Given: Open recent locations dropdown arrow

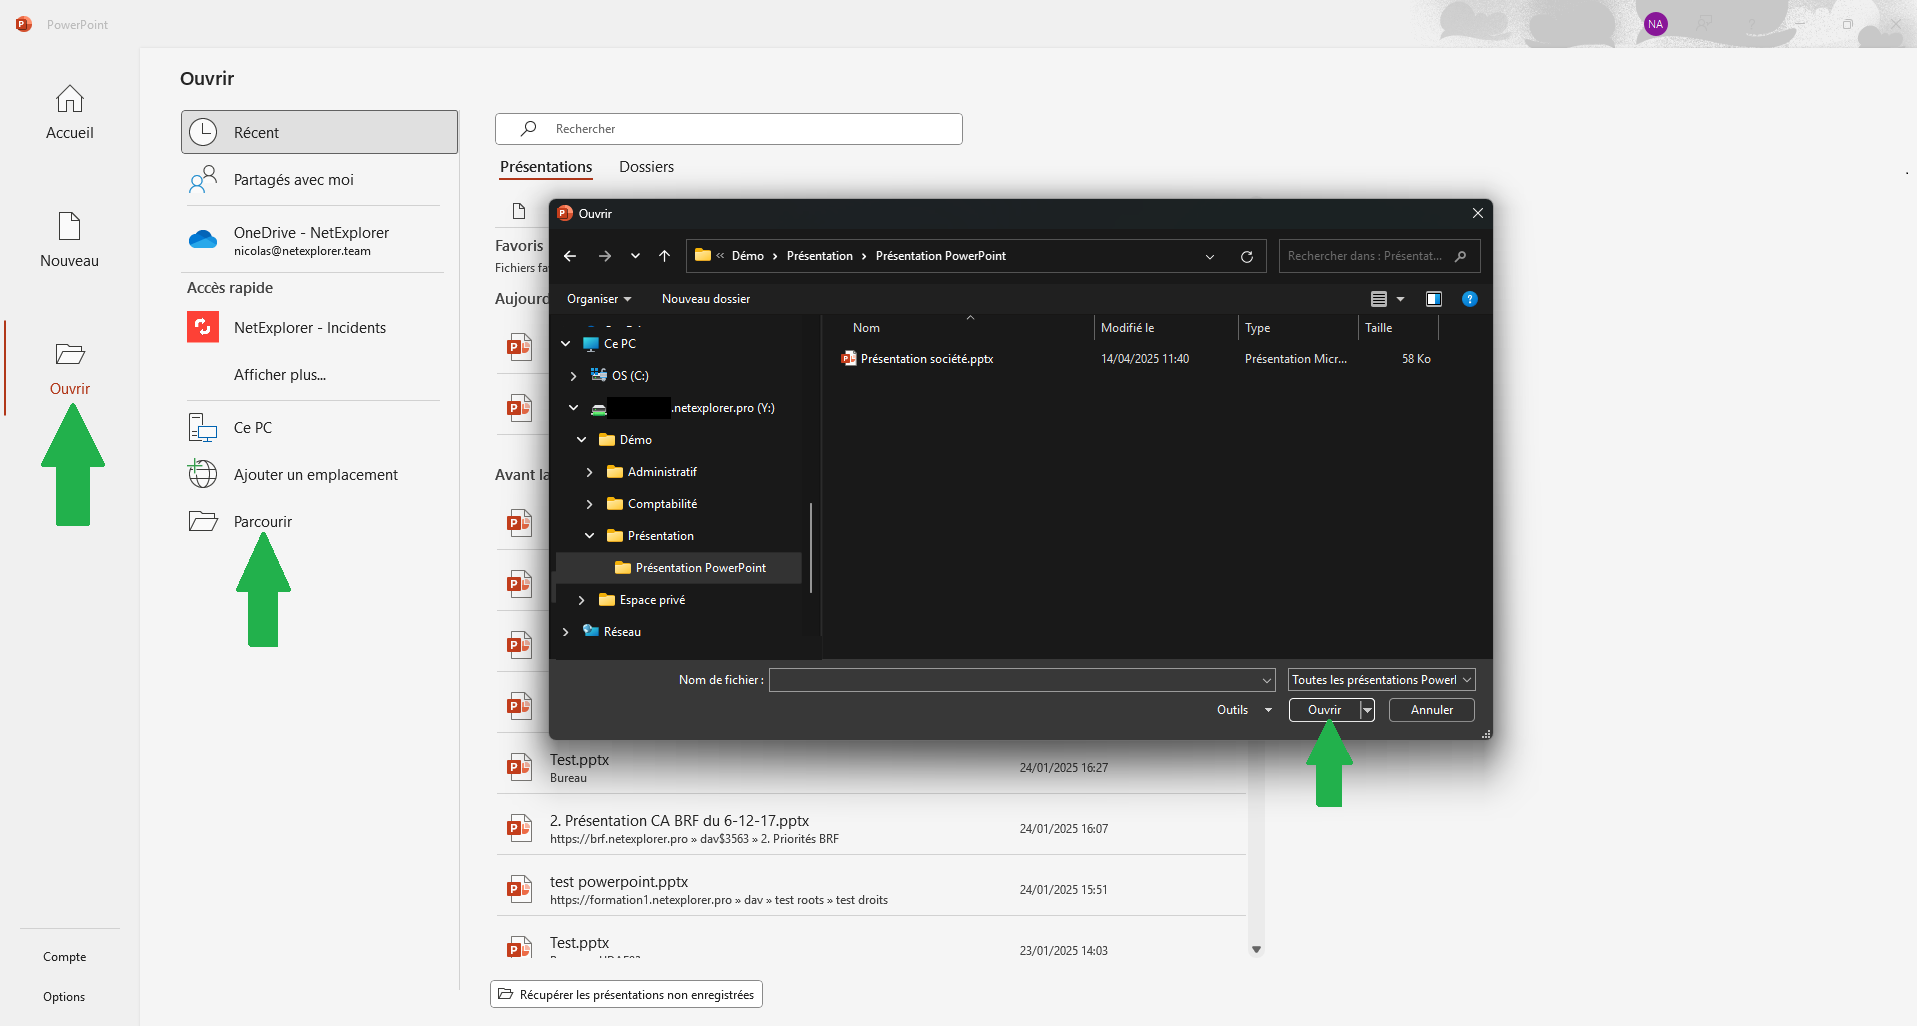Looking at the screenshot, I should click(635, 256).
